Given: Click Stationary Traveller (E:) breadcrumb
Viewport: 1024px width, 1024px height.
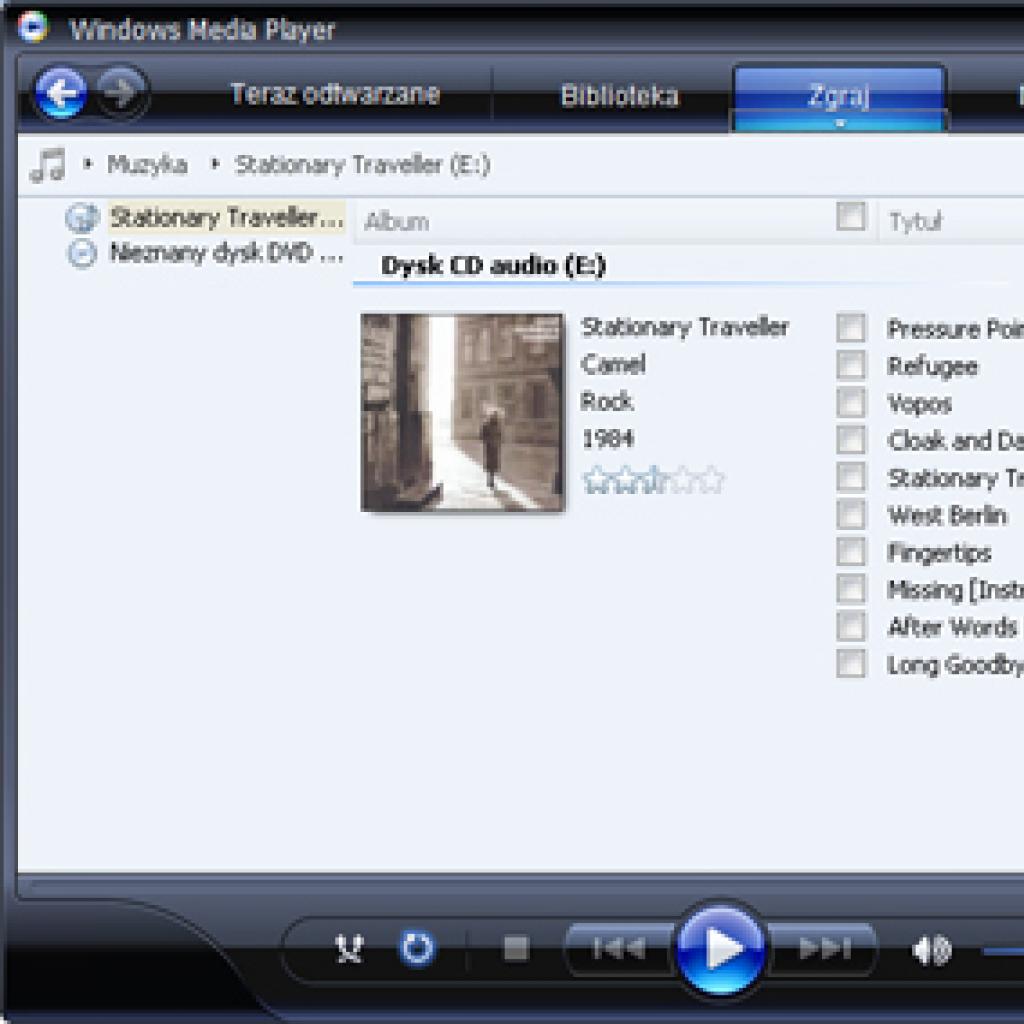Looking at the screenshot, I should (362, 165).
